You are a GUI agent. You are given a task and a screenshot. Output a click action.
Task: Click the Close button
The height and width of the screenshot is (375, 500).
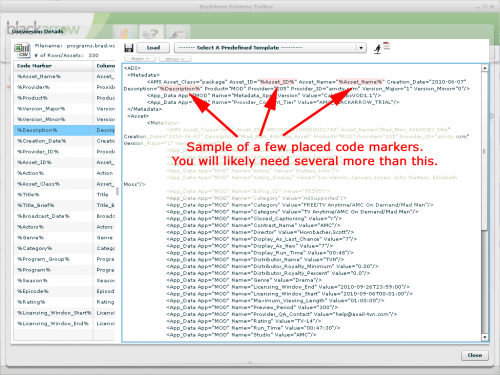(475, 355)
